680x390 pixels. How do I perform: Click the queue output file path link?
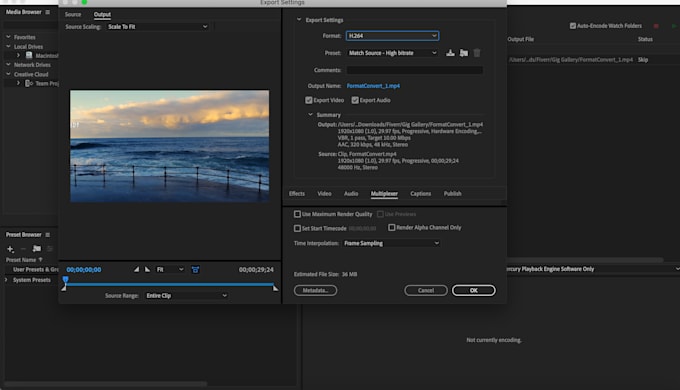pos(571,60)
